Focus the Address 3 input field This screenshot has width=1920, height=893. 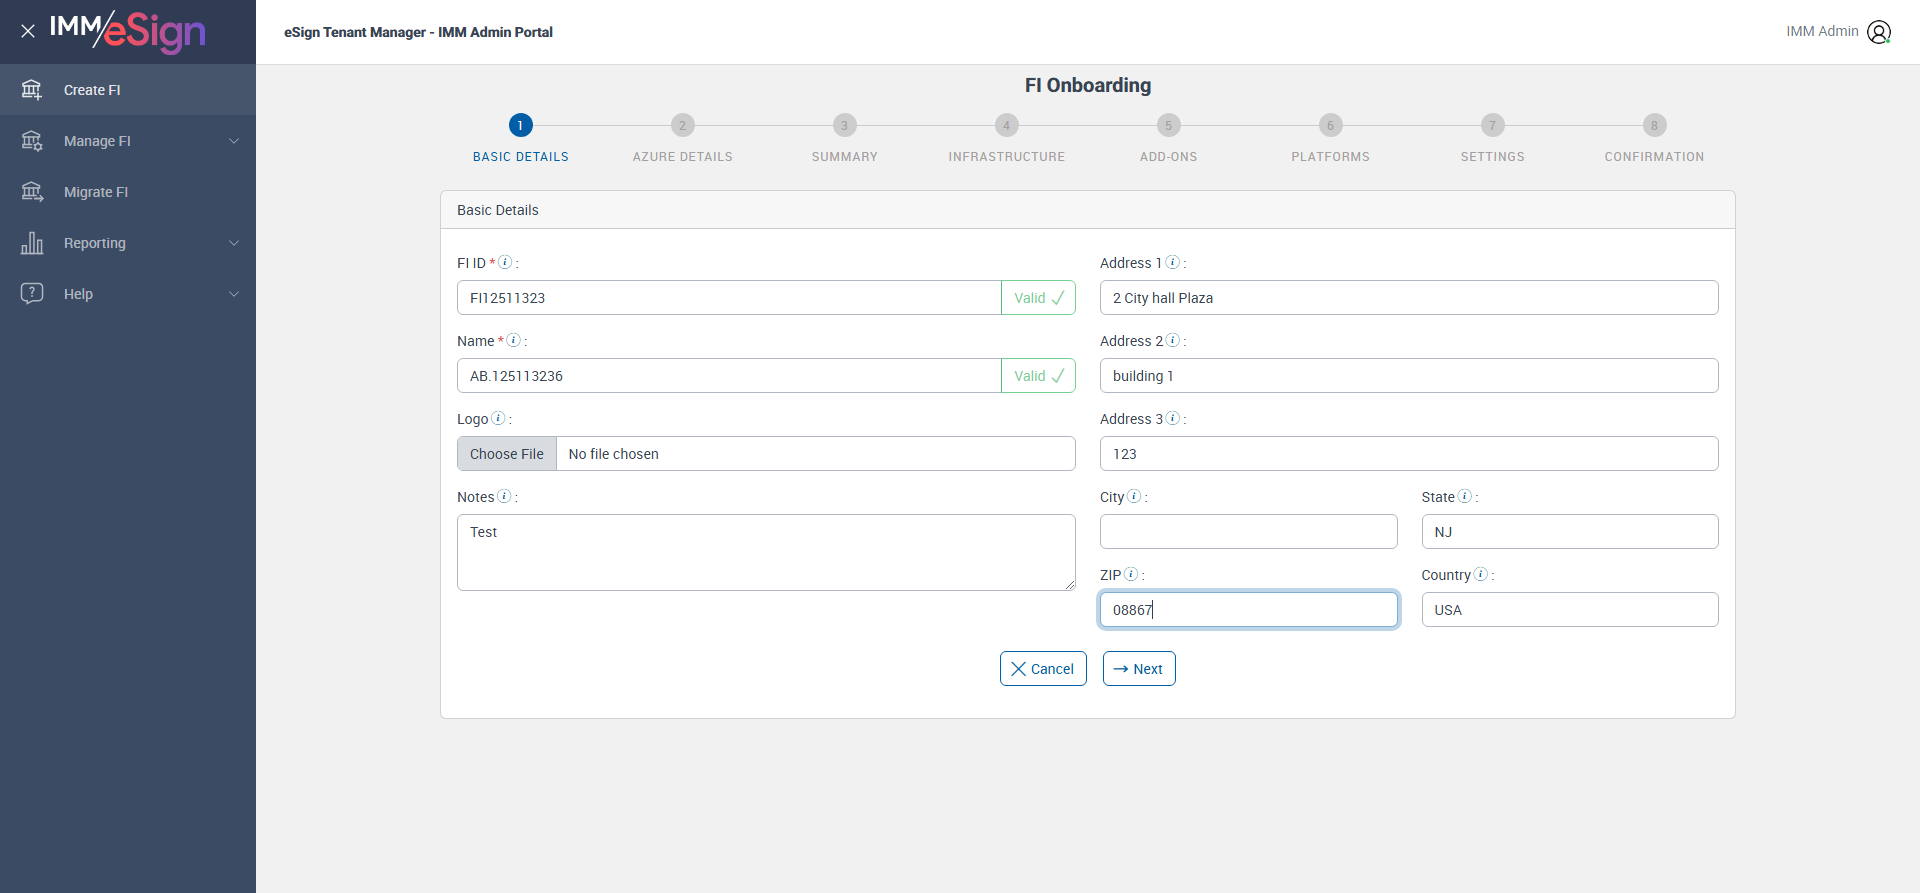click(1409, 454)
